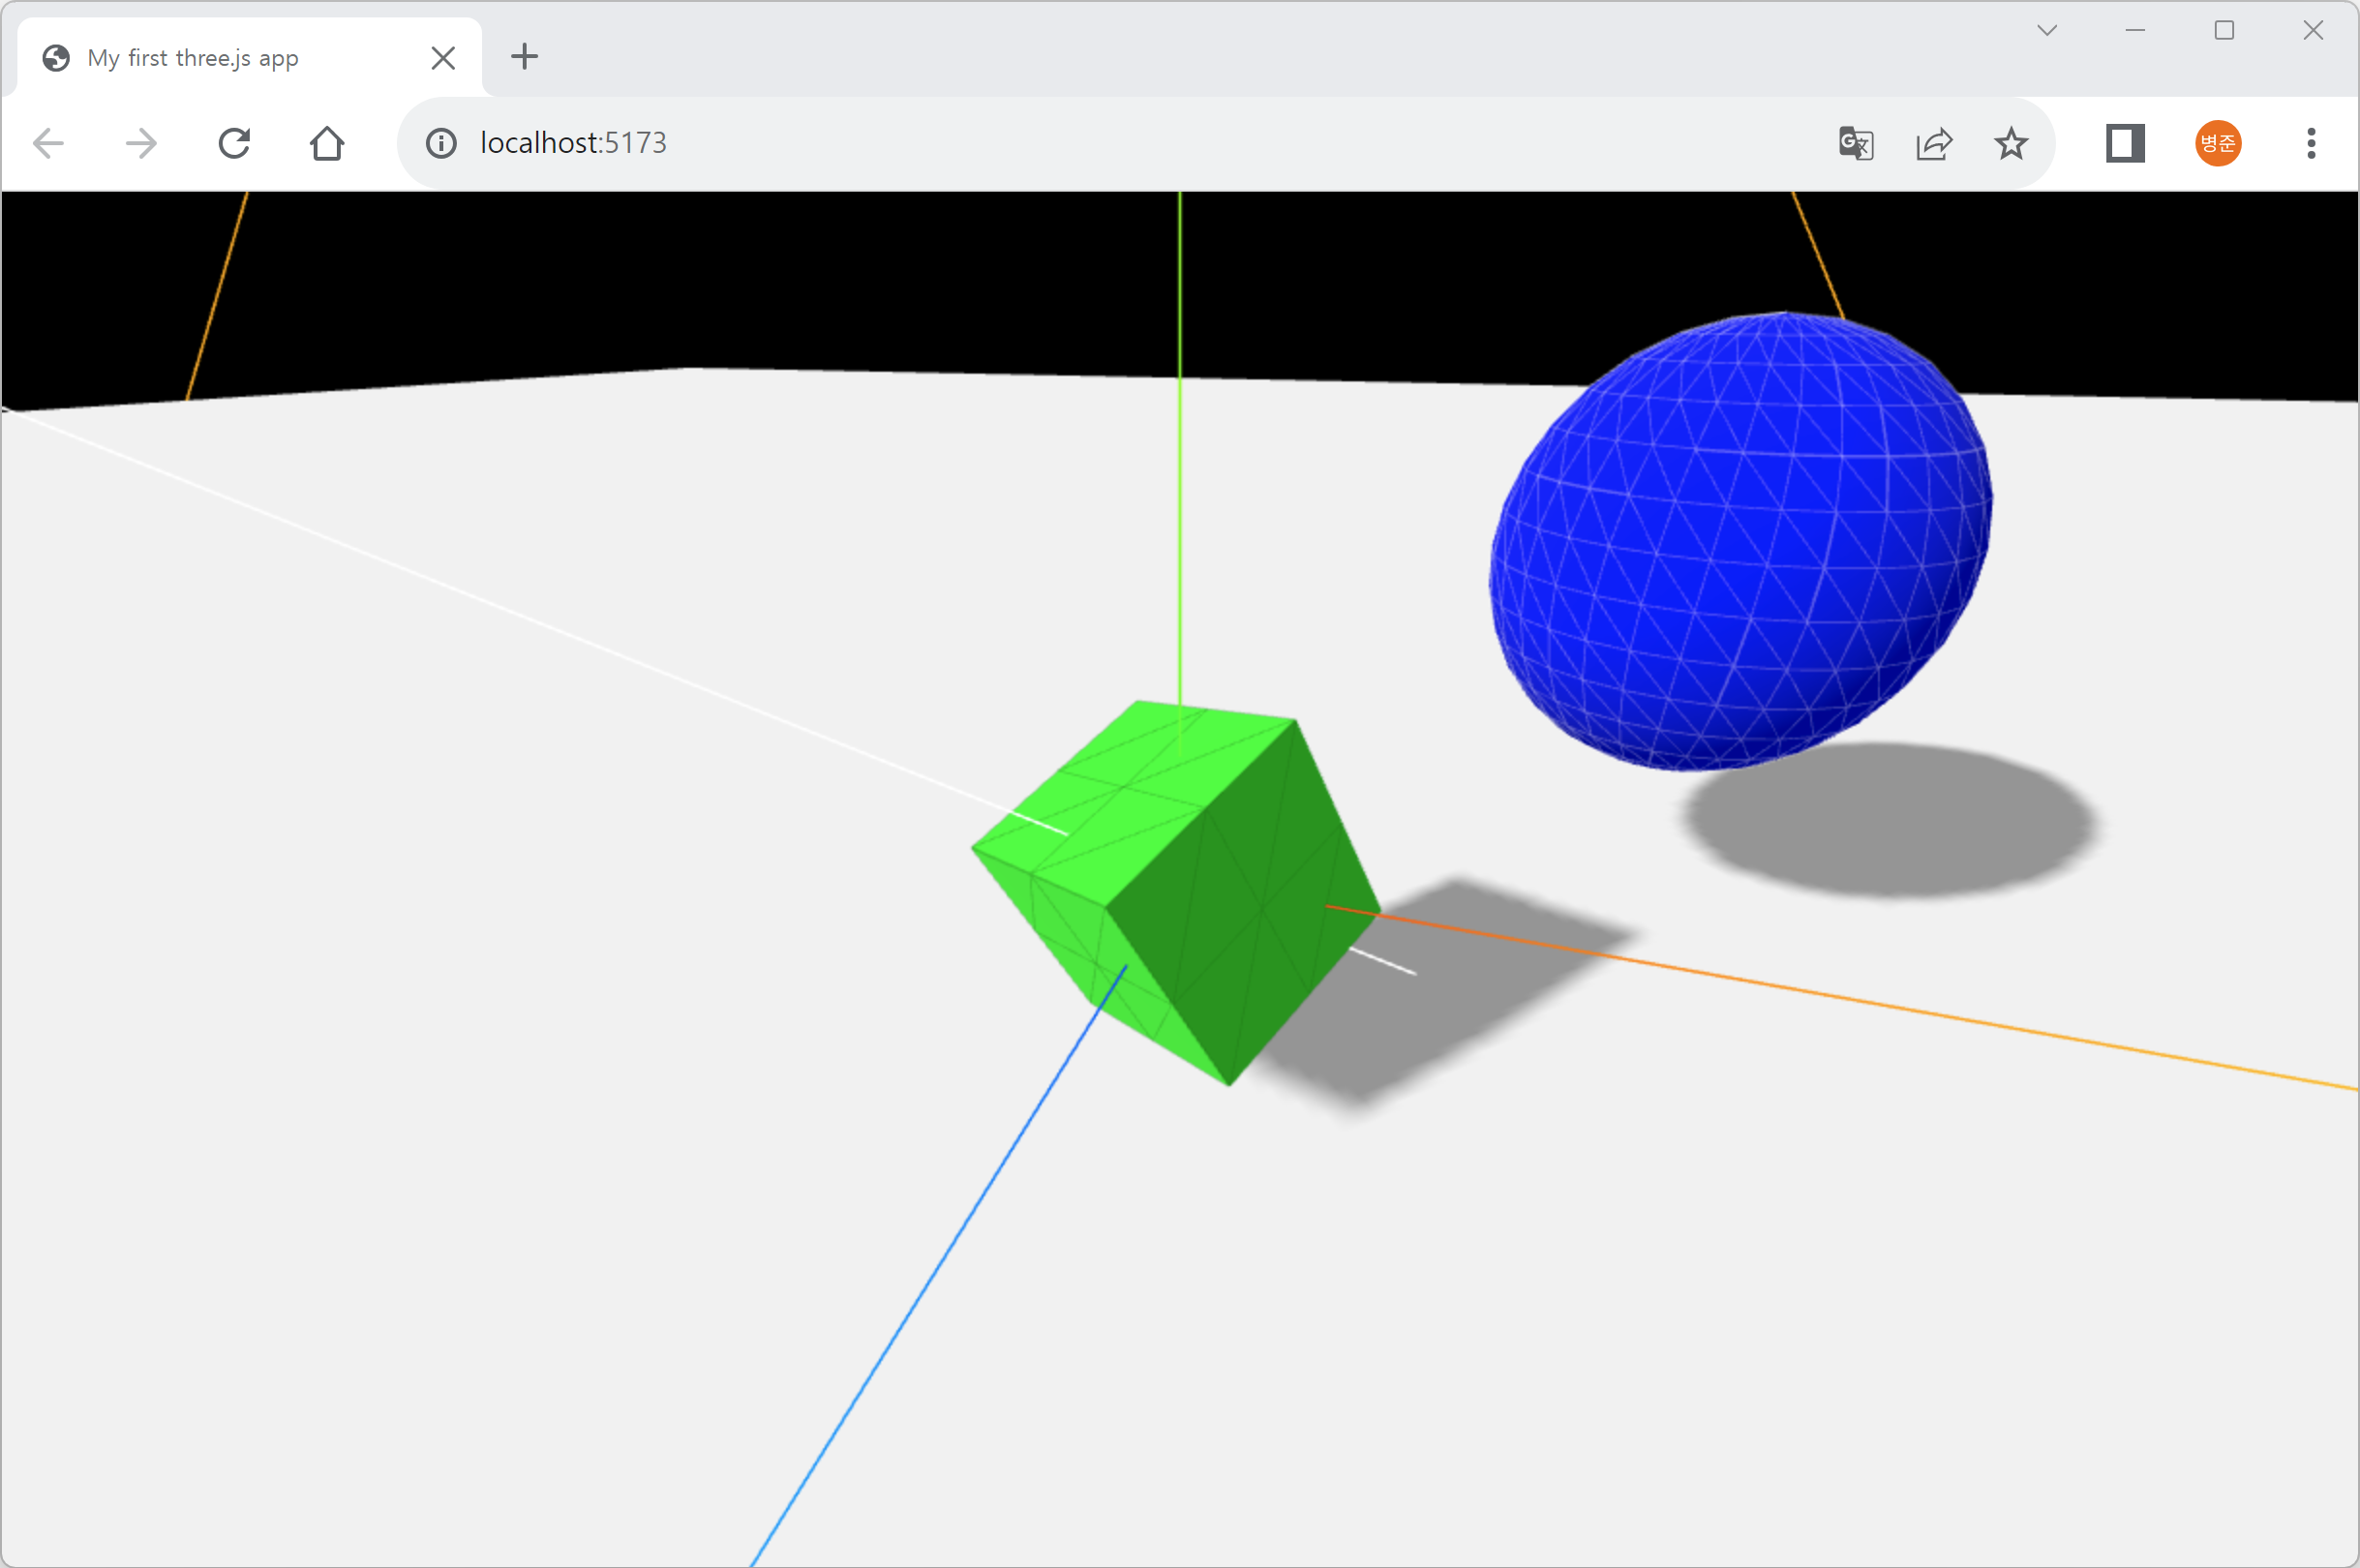The image size is (2360, 1568).
Task: Open Chrome three-dot menu
Action: (x=2311, y=144)
